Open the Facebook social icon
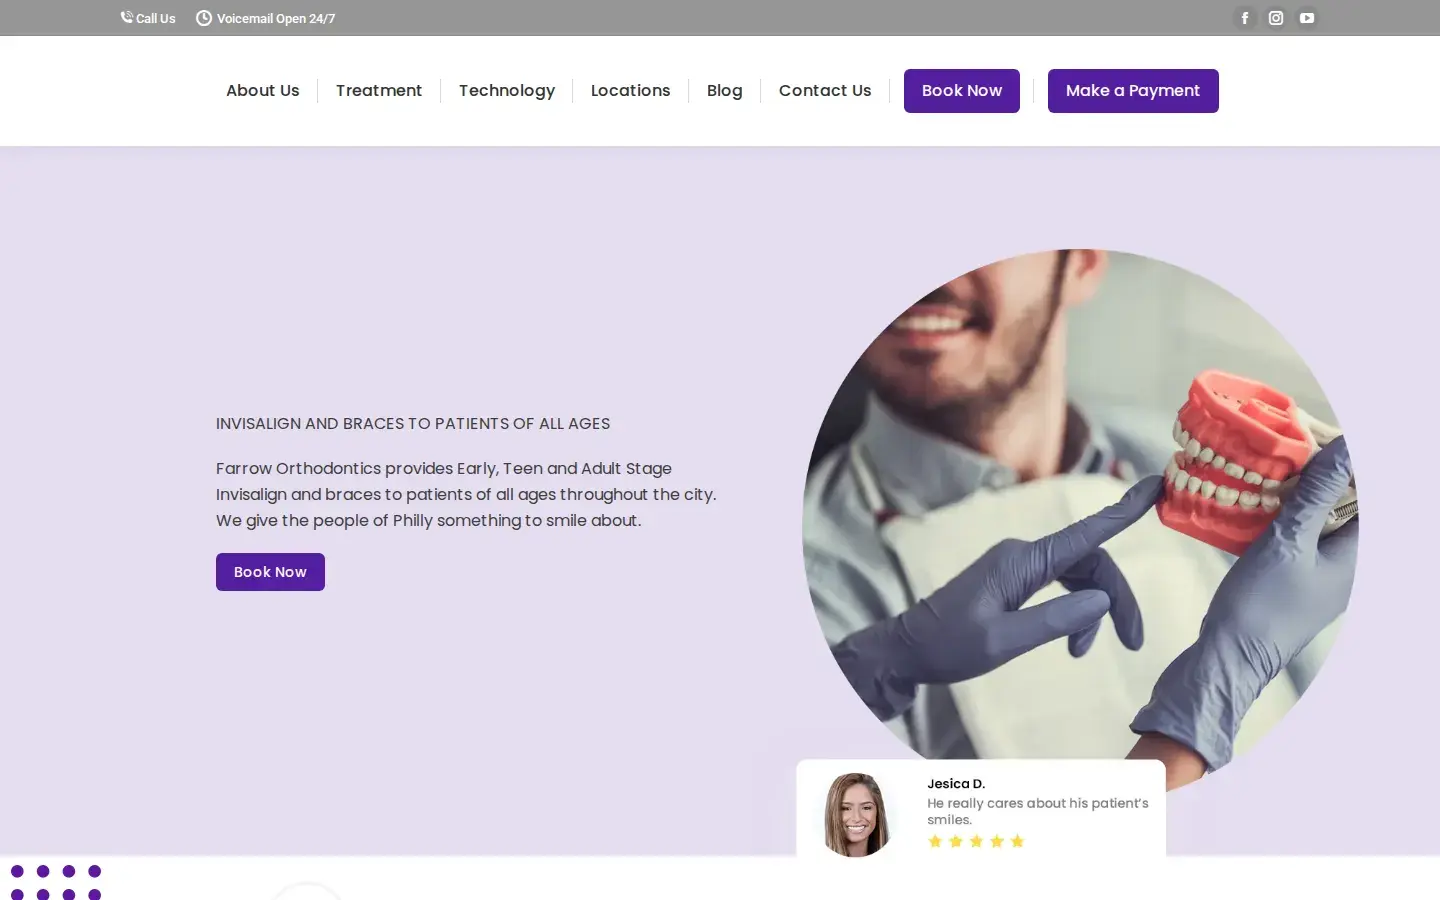Screen dimensions: 1440x900 [1245, 18]
